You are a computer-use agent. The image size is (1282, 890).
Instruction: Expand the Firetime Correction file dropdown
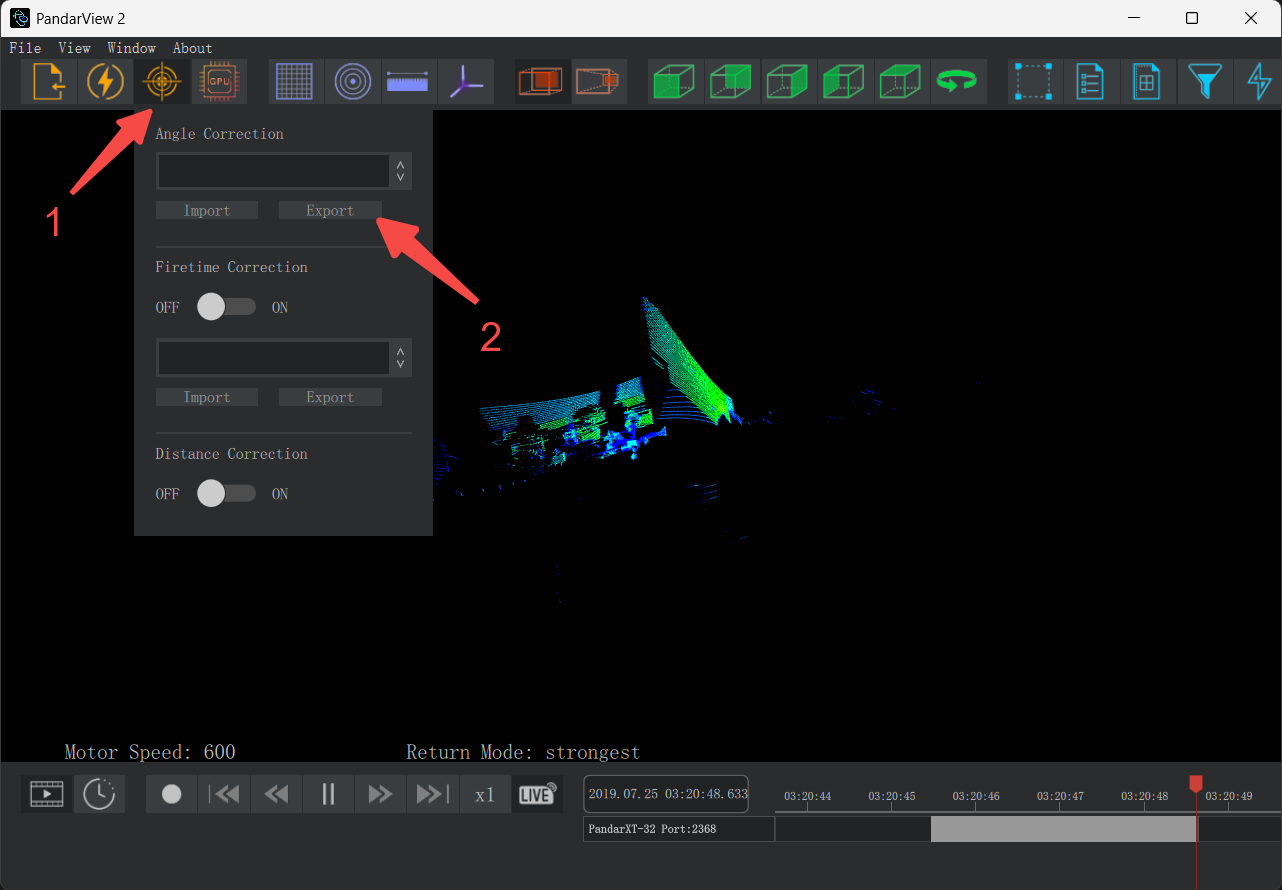click(400, 358)
